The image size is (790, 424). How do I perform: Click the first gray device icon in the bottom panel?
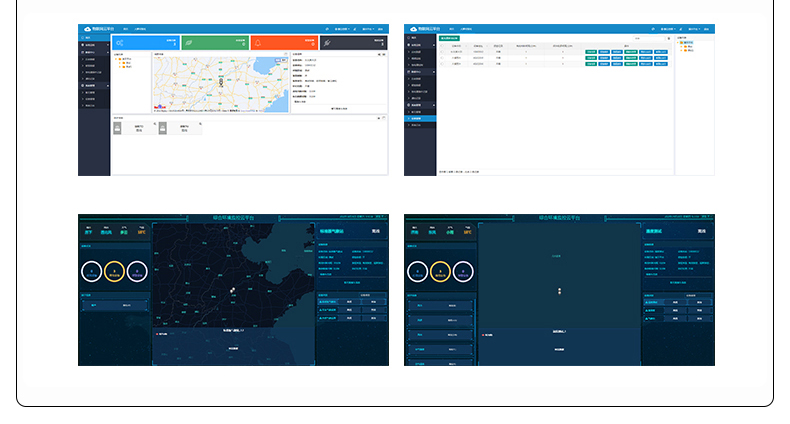pyautogui.click(x=118, y=128)
